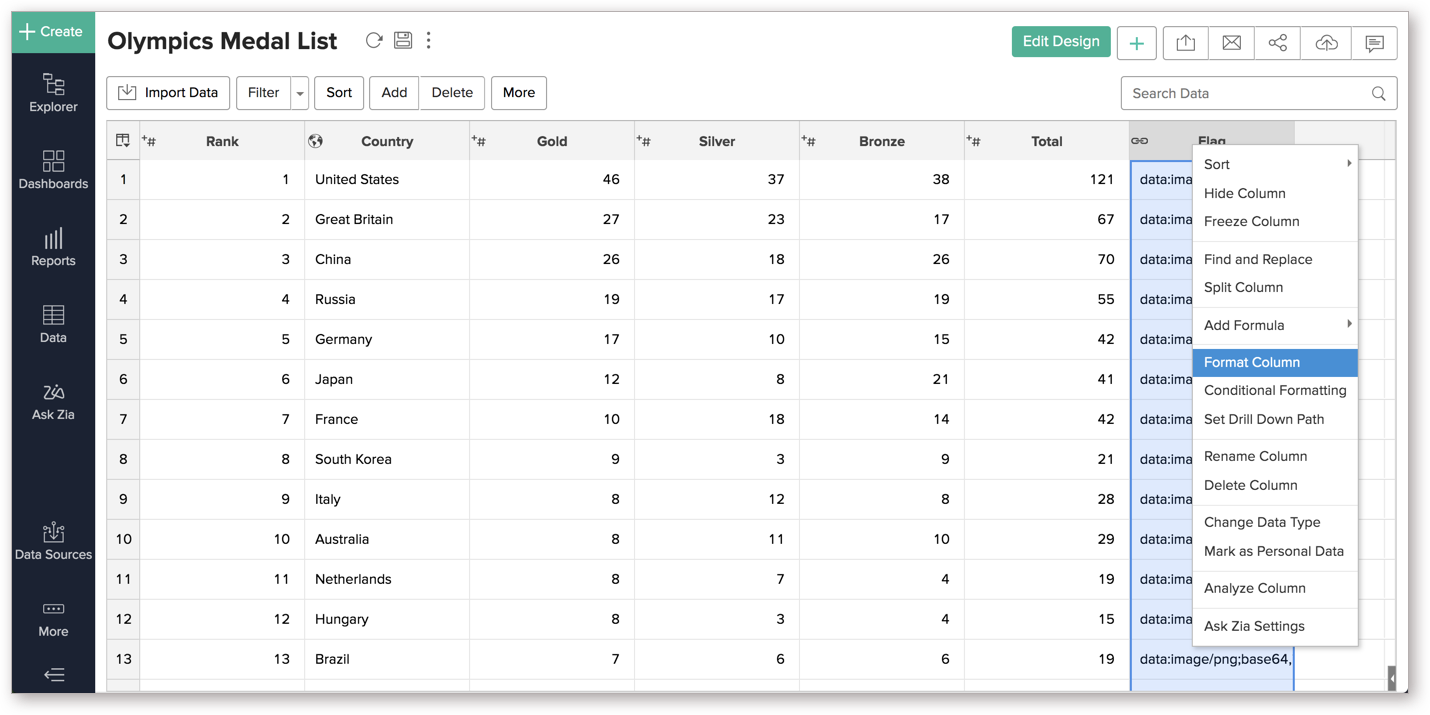Save the workspace using the save icon

(x=403, y=40)
